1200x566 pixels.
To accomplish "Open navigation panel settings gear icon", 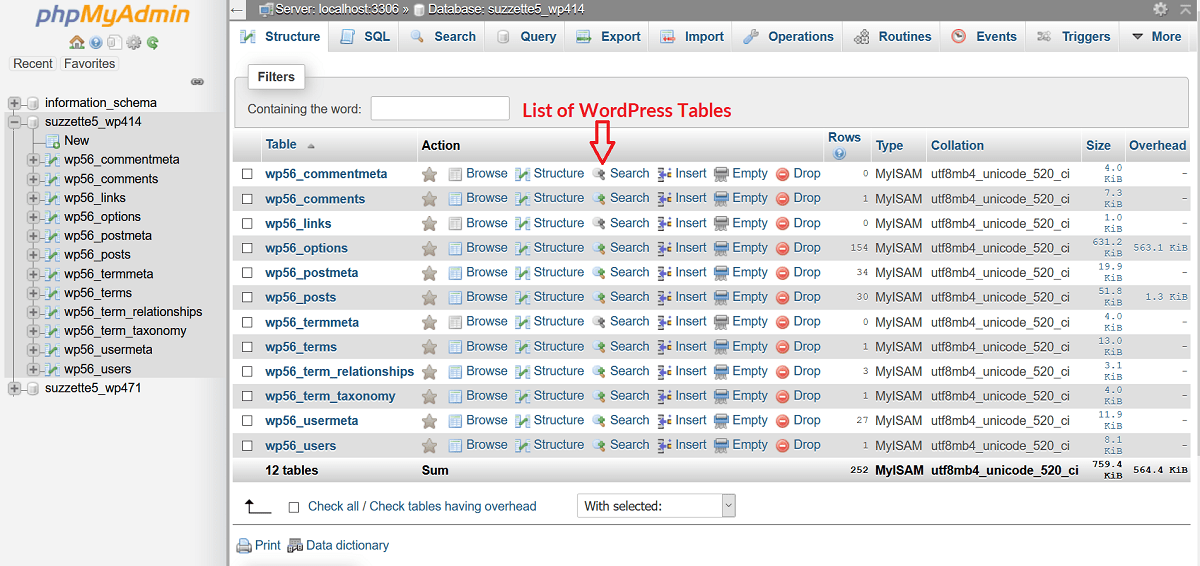I will (x=134, y=43).
